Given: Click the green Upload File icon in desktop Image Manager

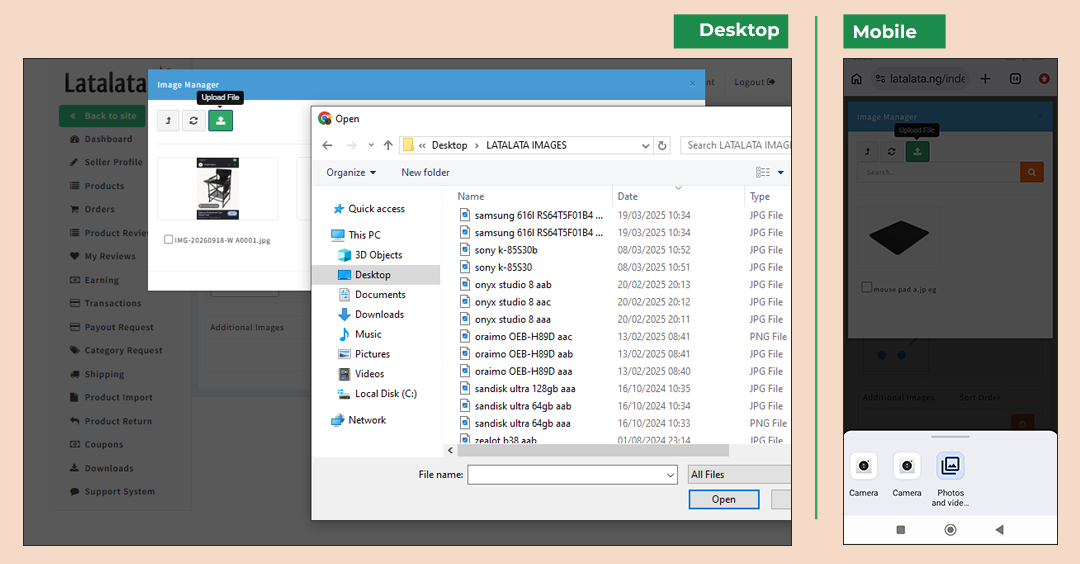Looking at the screenshot, I should coord(220,121).
